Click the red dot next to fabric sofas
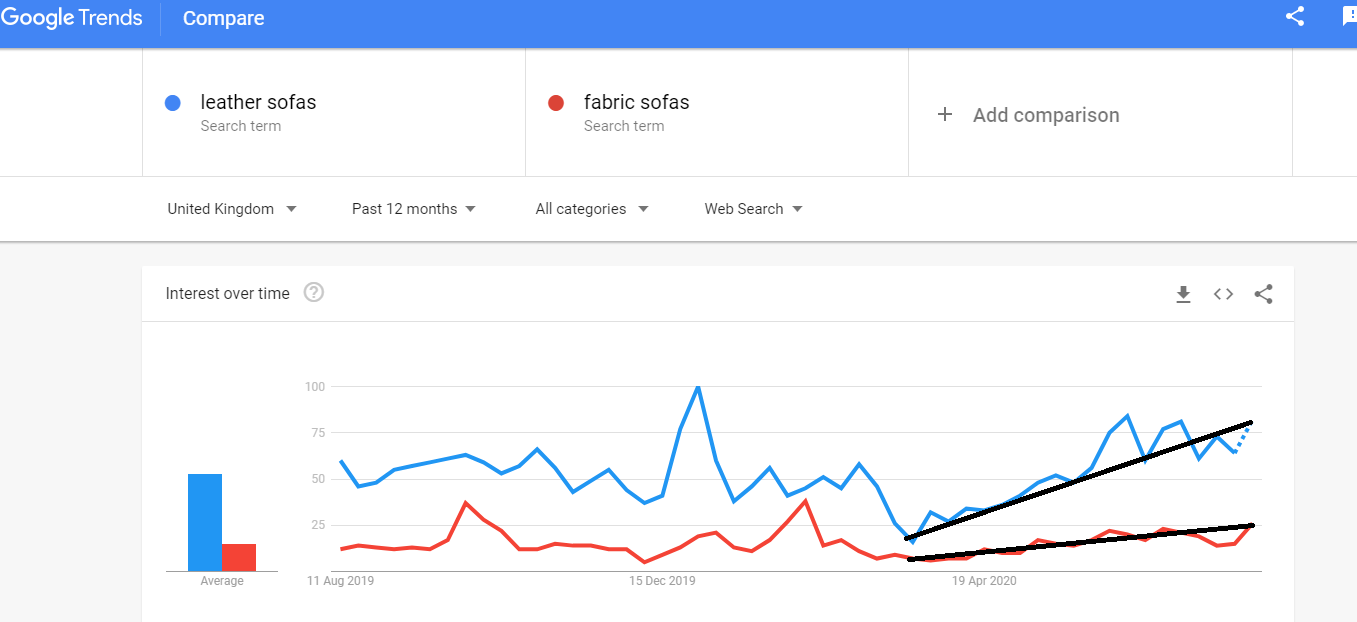 pos(556,103)
